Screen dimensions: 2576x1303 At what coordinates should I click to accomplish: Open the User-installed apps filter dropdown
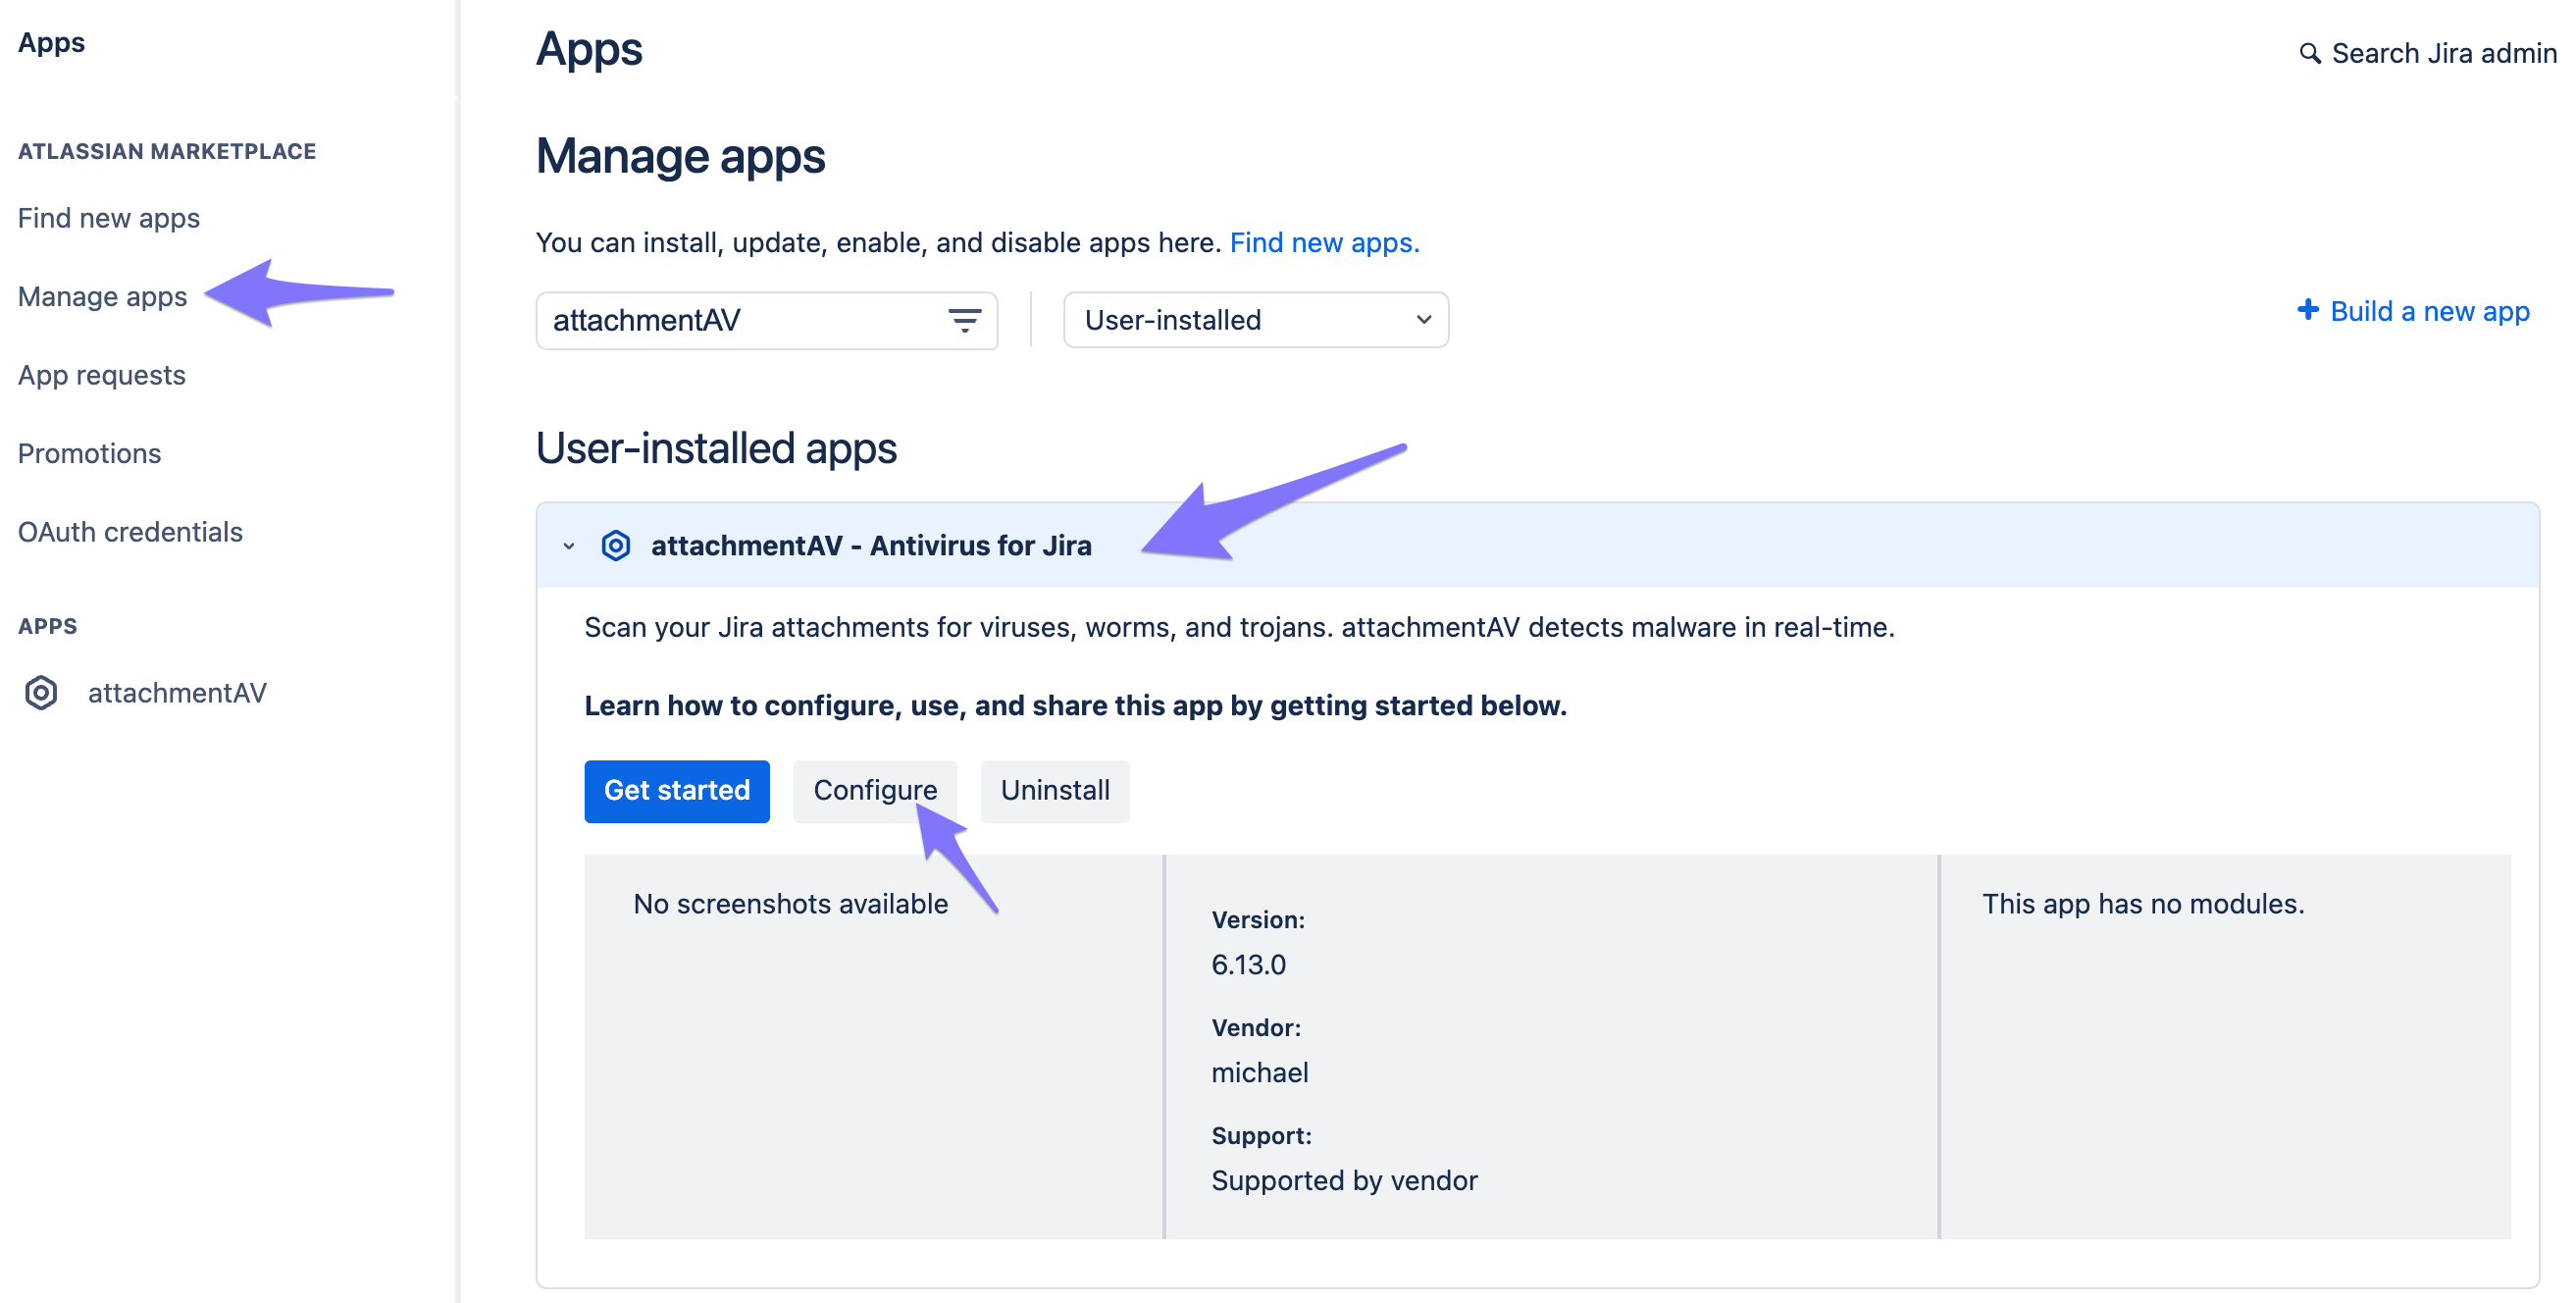(x=1254, y=319)
